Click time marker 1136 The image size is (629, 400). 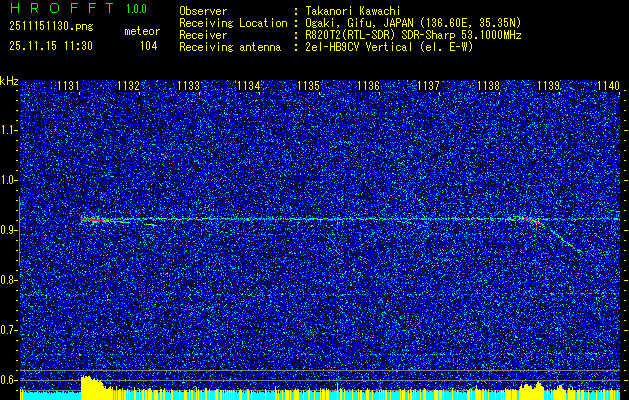(x=369, y=85)
